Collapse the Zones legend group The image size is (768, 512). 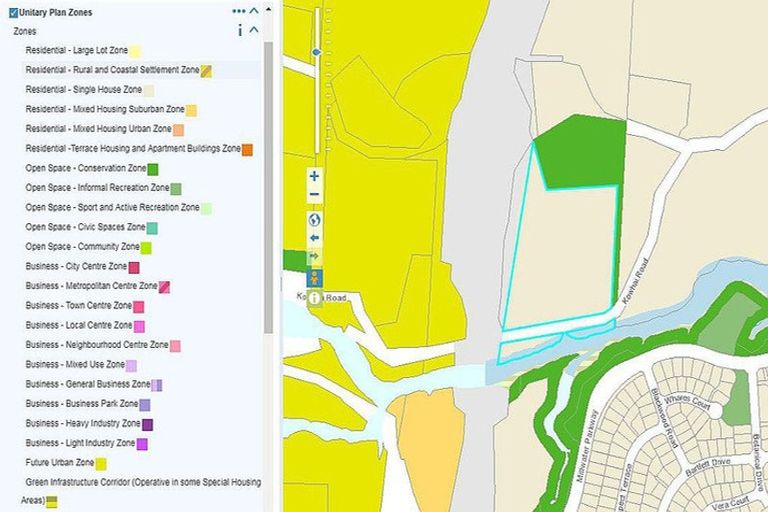[x=254, y=31]
